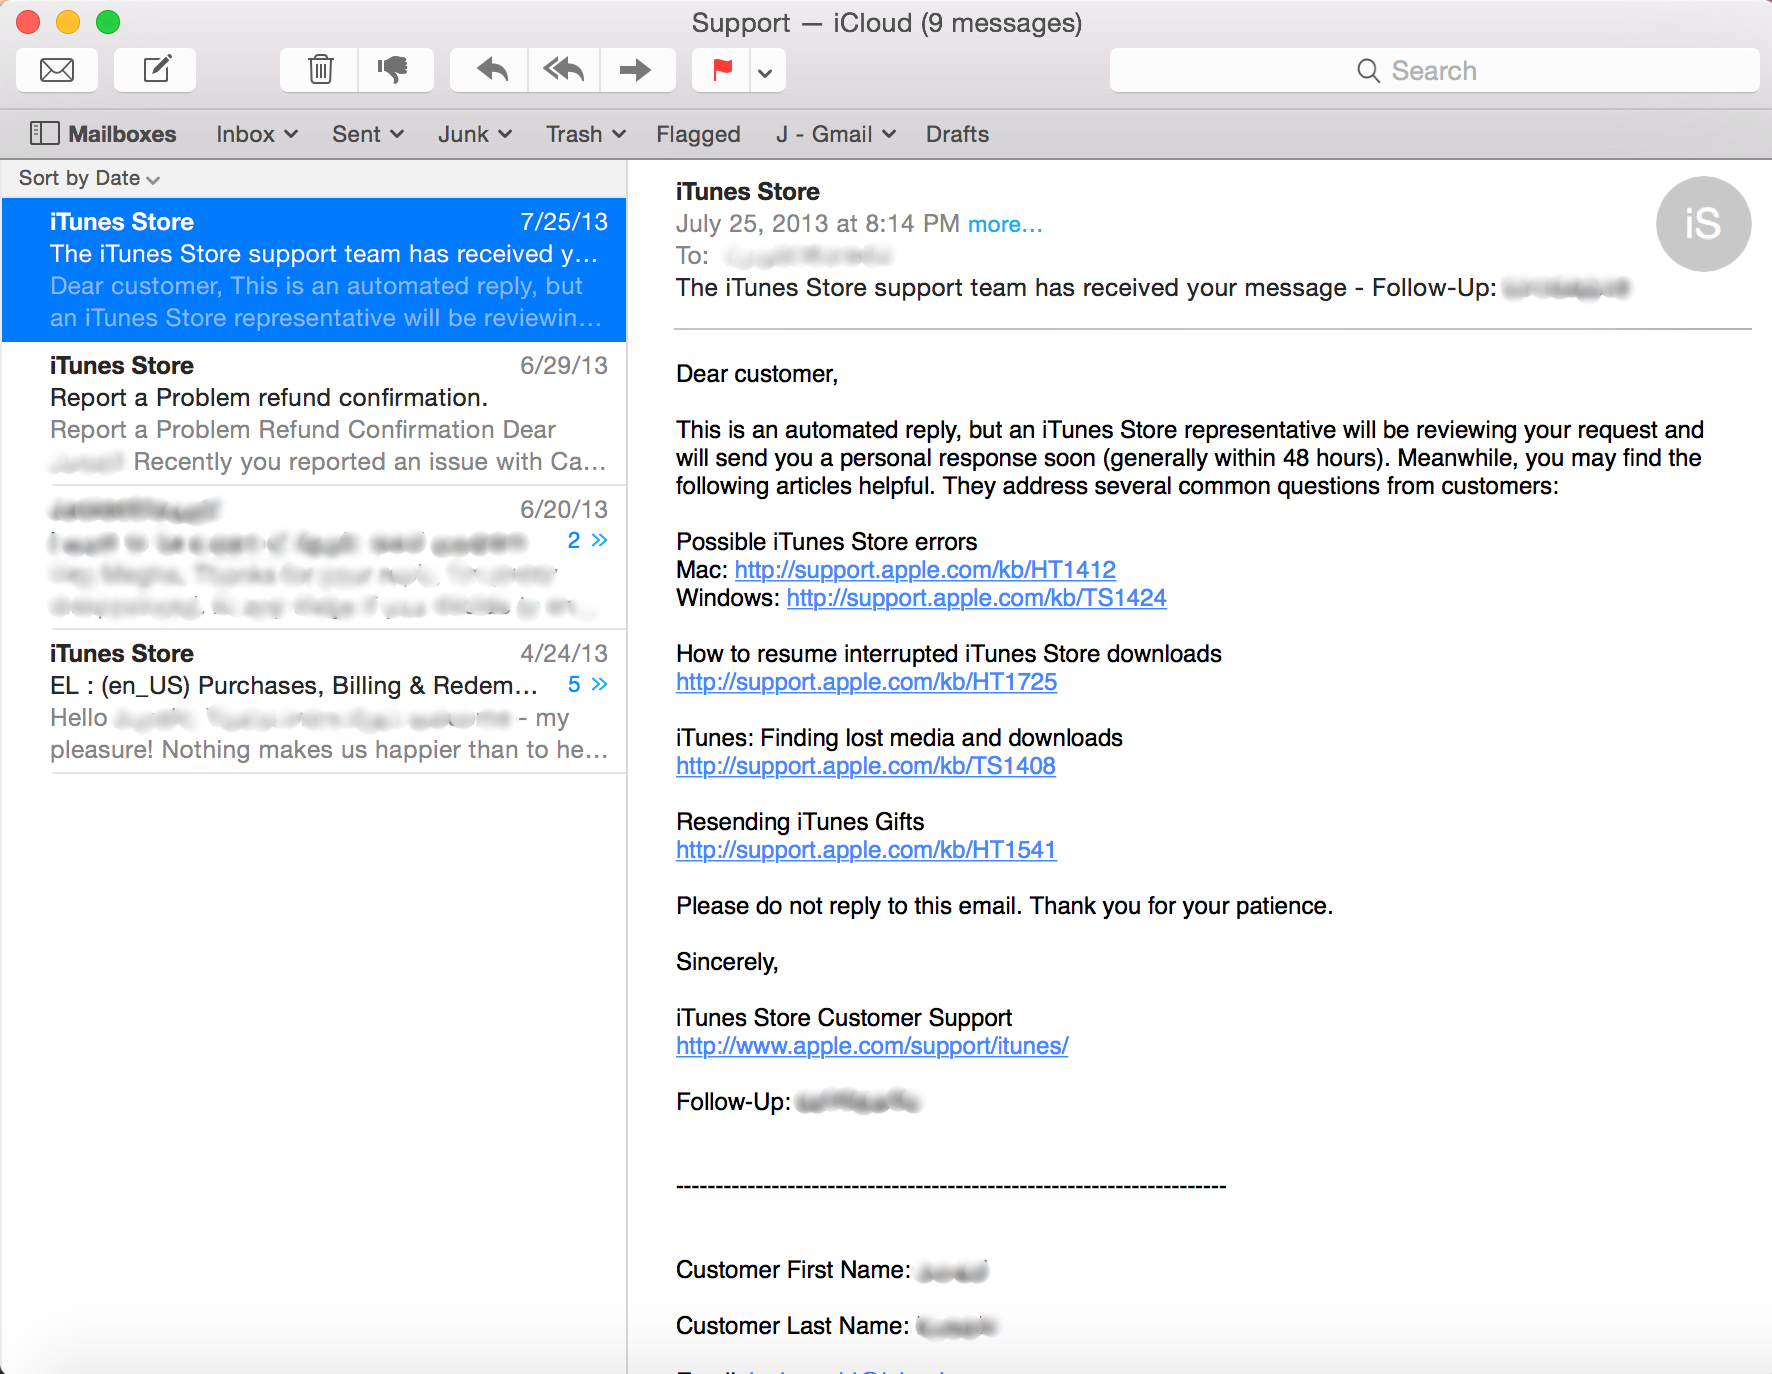Viewport: 1772px width, 1374px height.
Task: Open the HT1541 resending gifts link
Action: click(x=866, y=850)
